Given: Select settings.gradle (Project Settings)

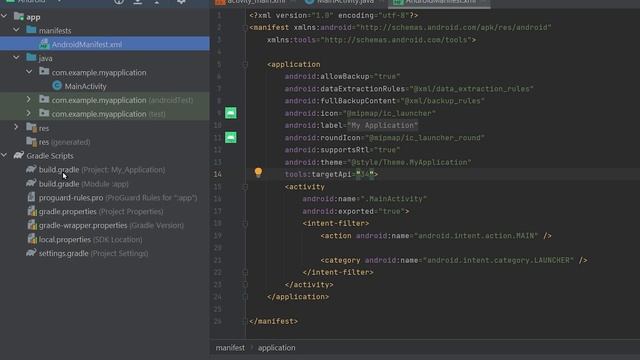Looking at the screenshot, I should pos(93,253).
